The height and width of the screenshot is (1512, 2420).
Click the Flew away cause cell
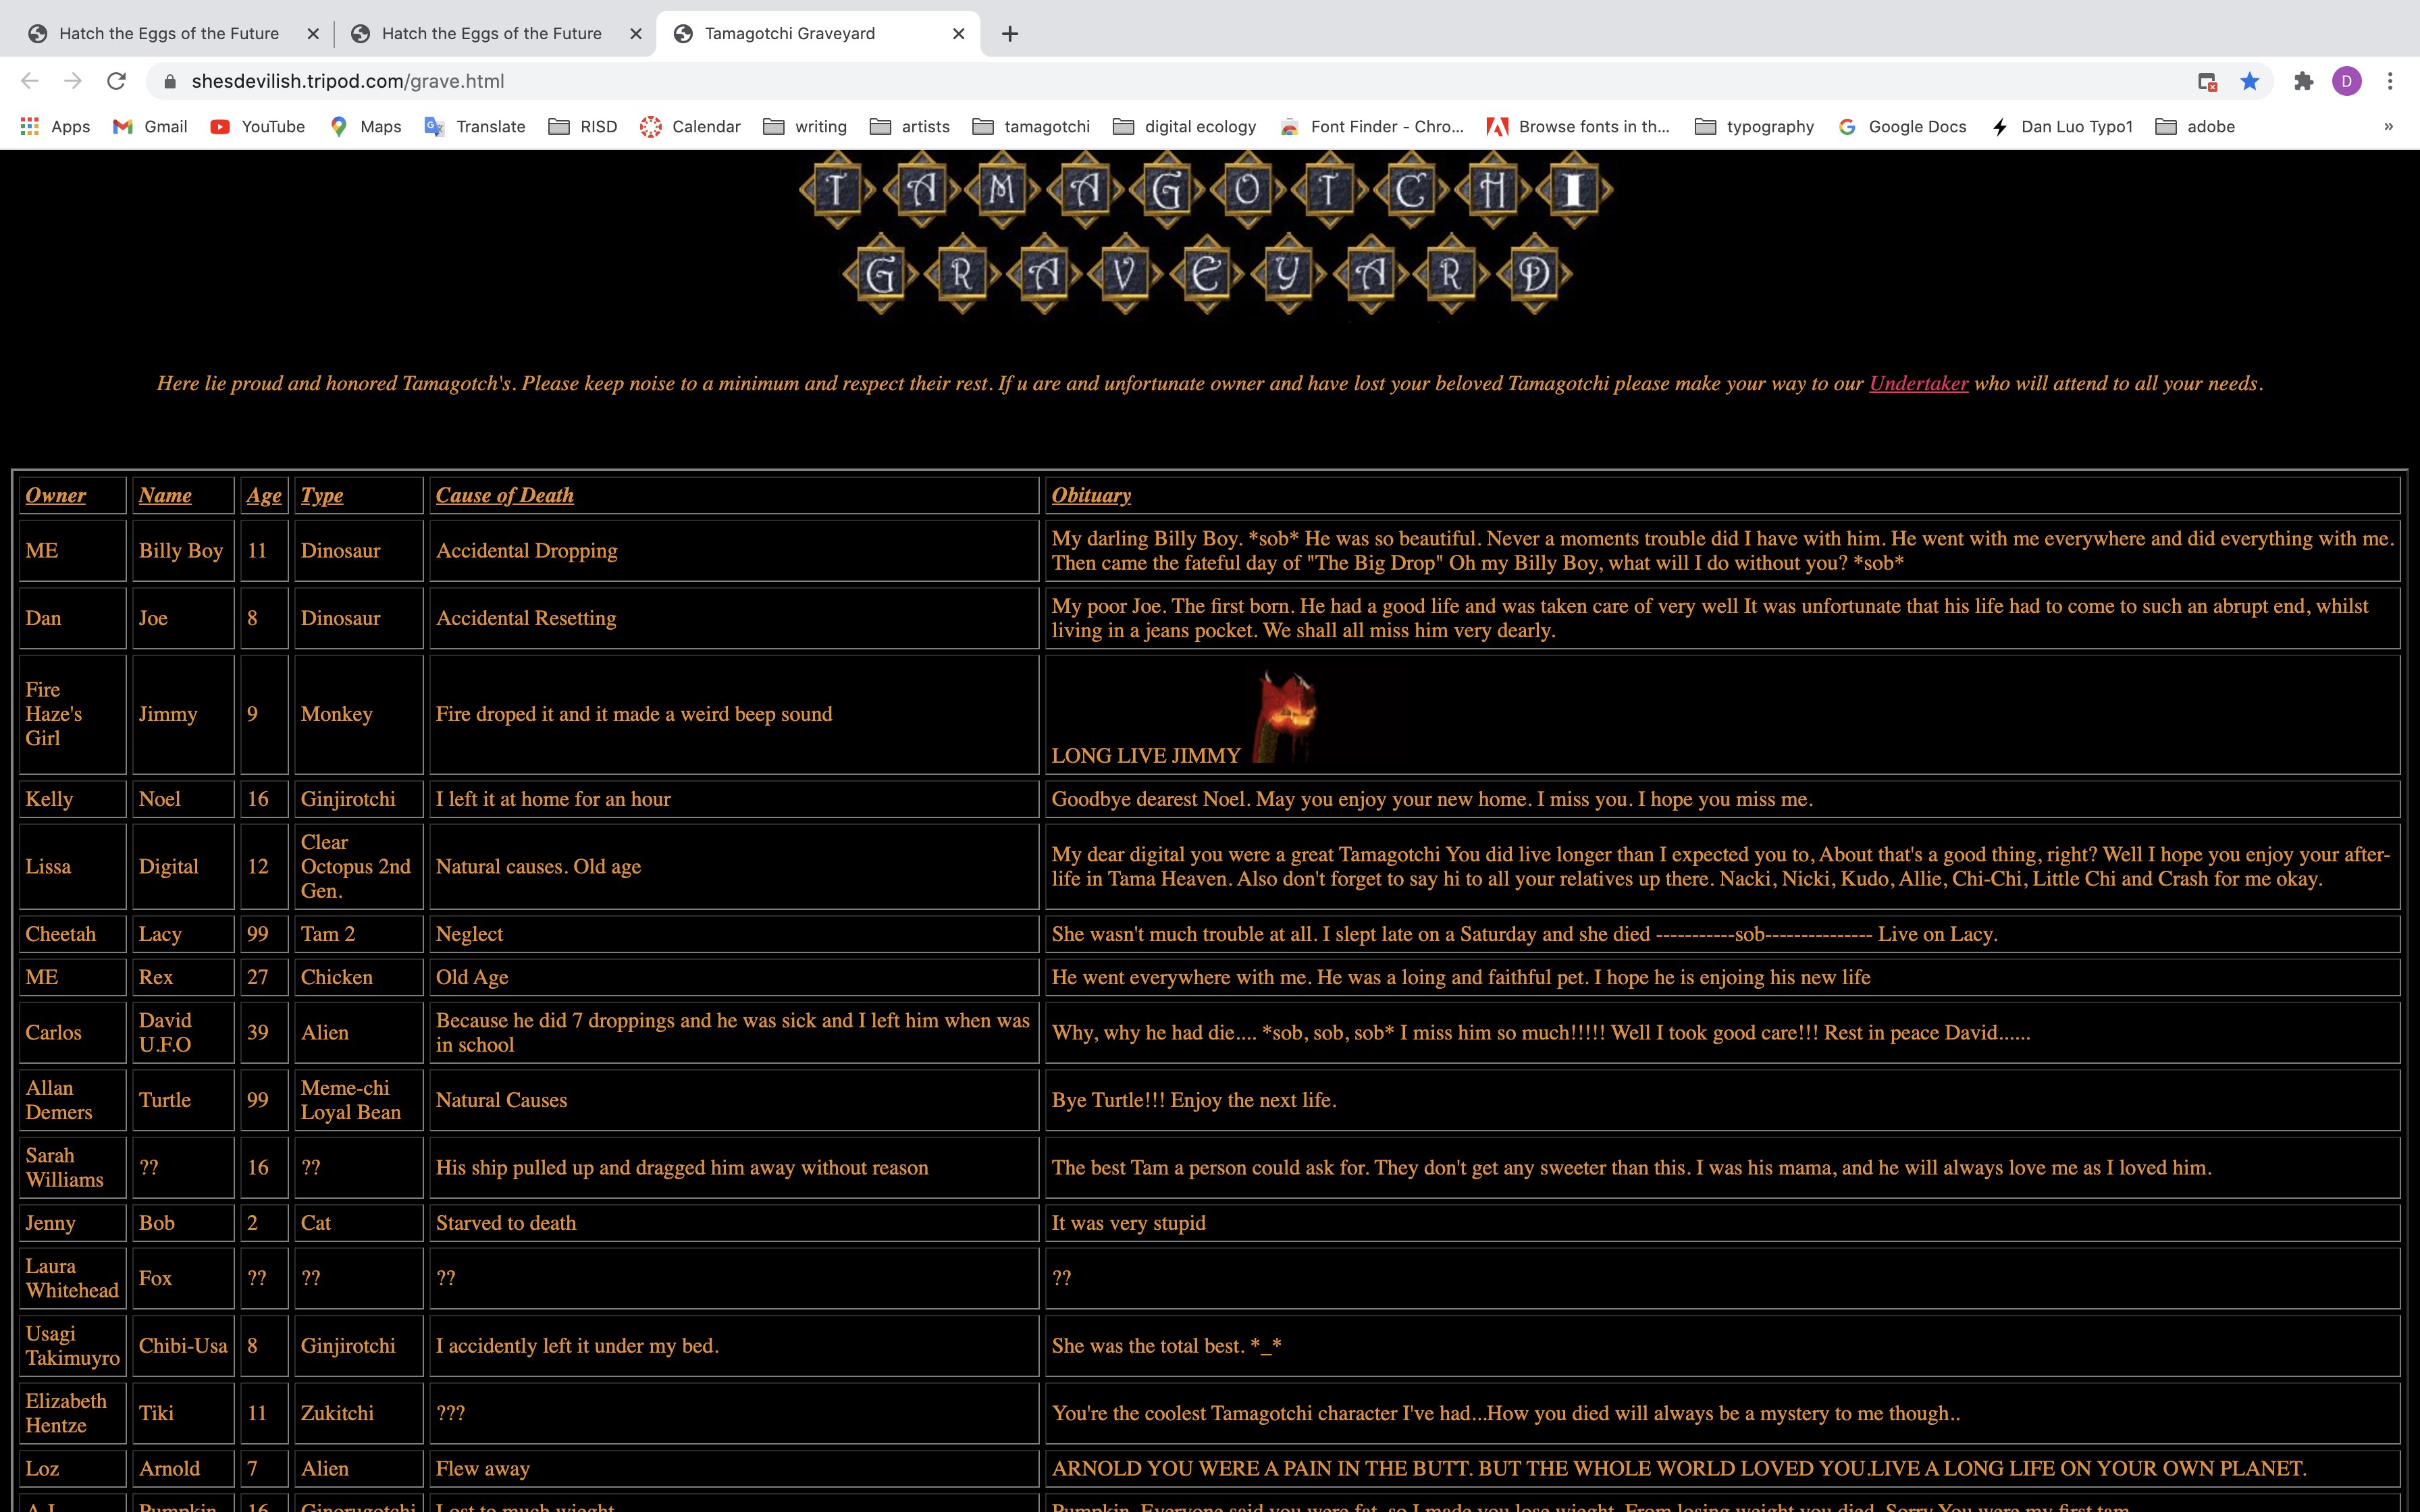click(x=734, y=1468)
